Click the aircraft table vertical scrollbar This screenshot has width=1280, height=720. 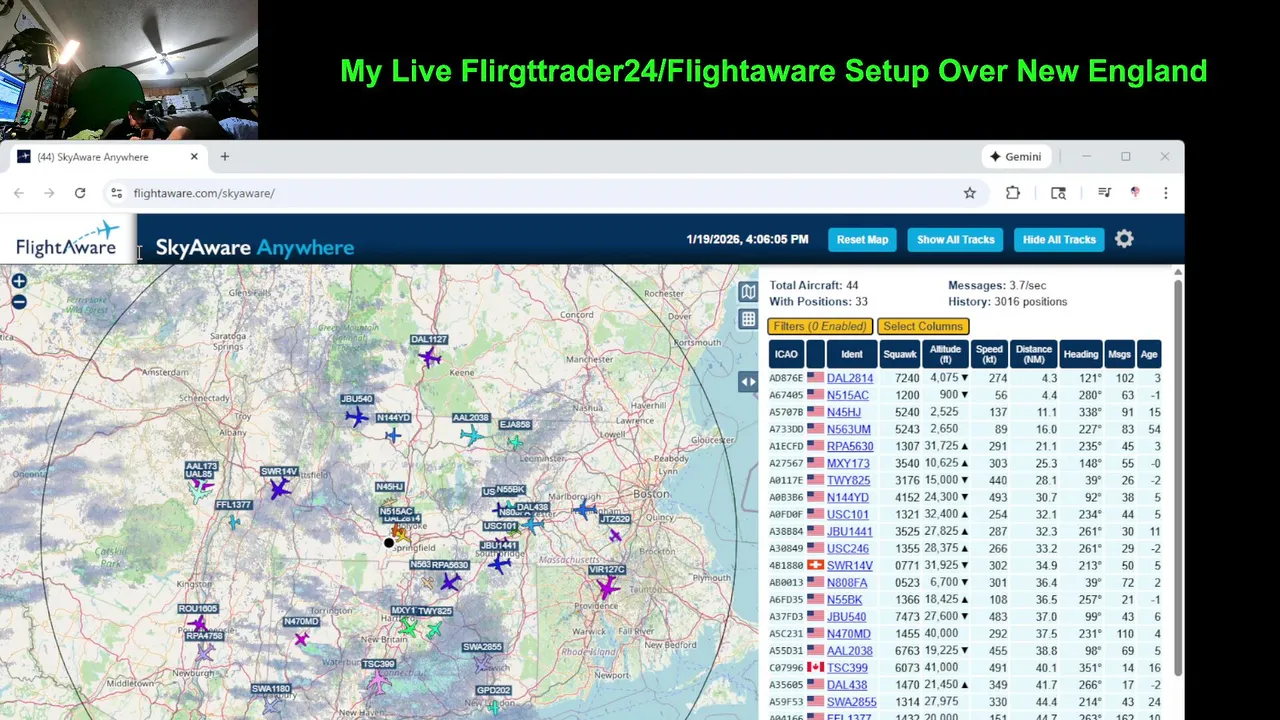pos(1178,478)
